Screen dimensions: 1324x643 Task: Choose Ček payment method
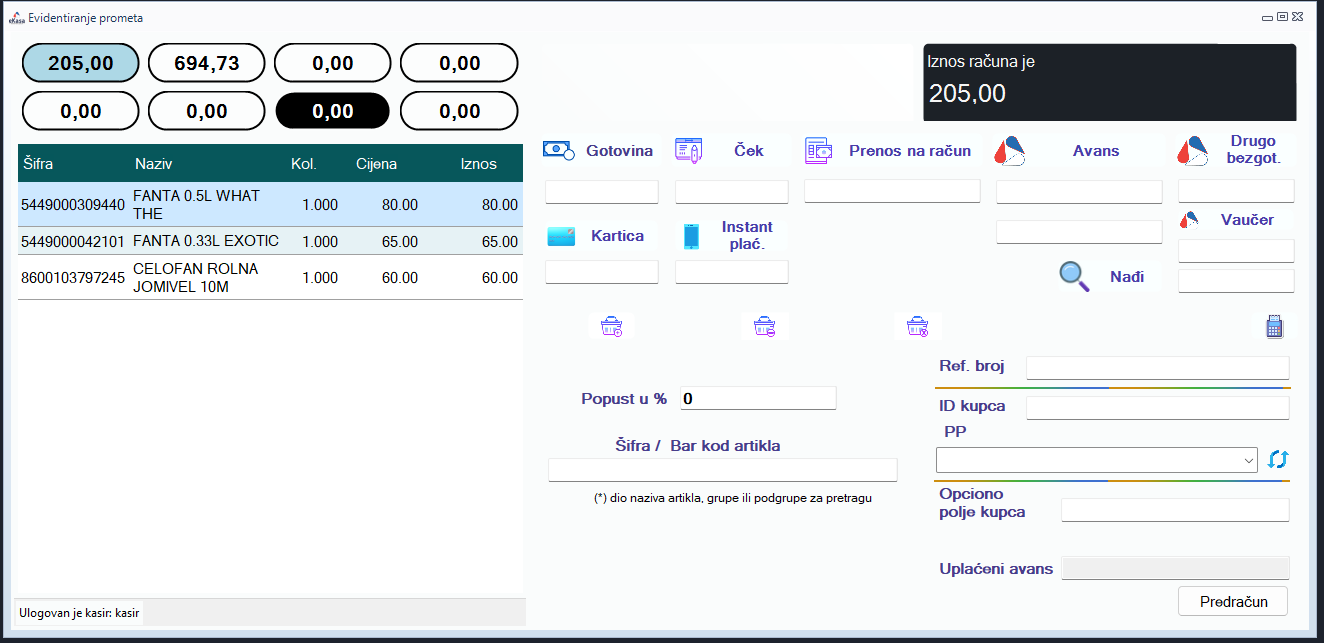(x=732, y=151)
